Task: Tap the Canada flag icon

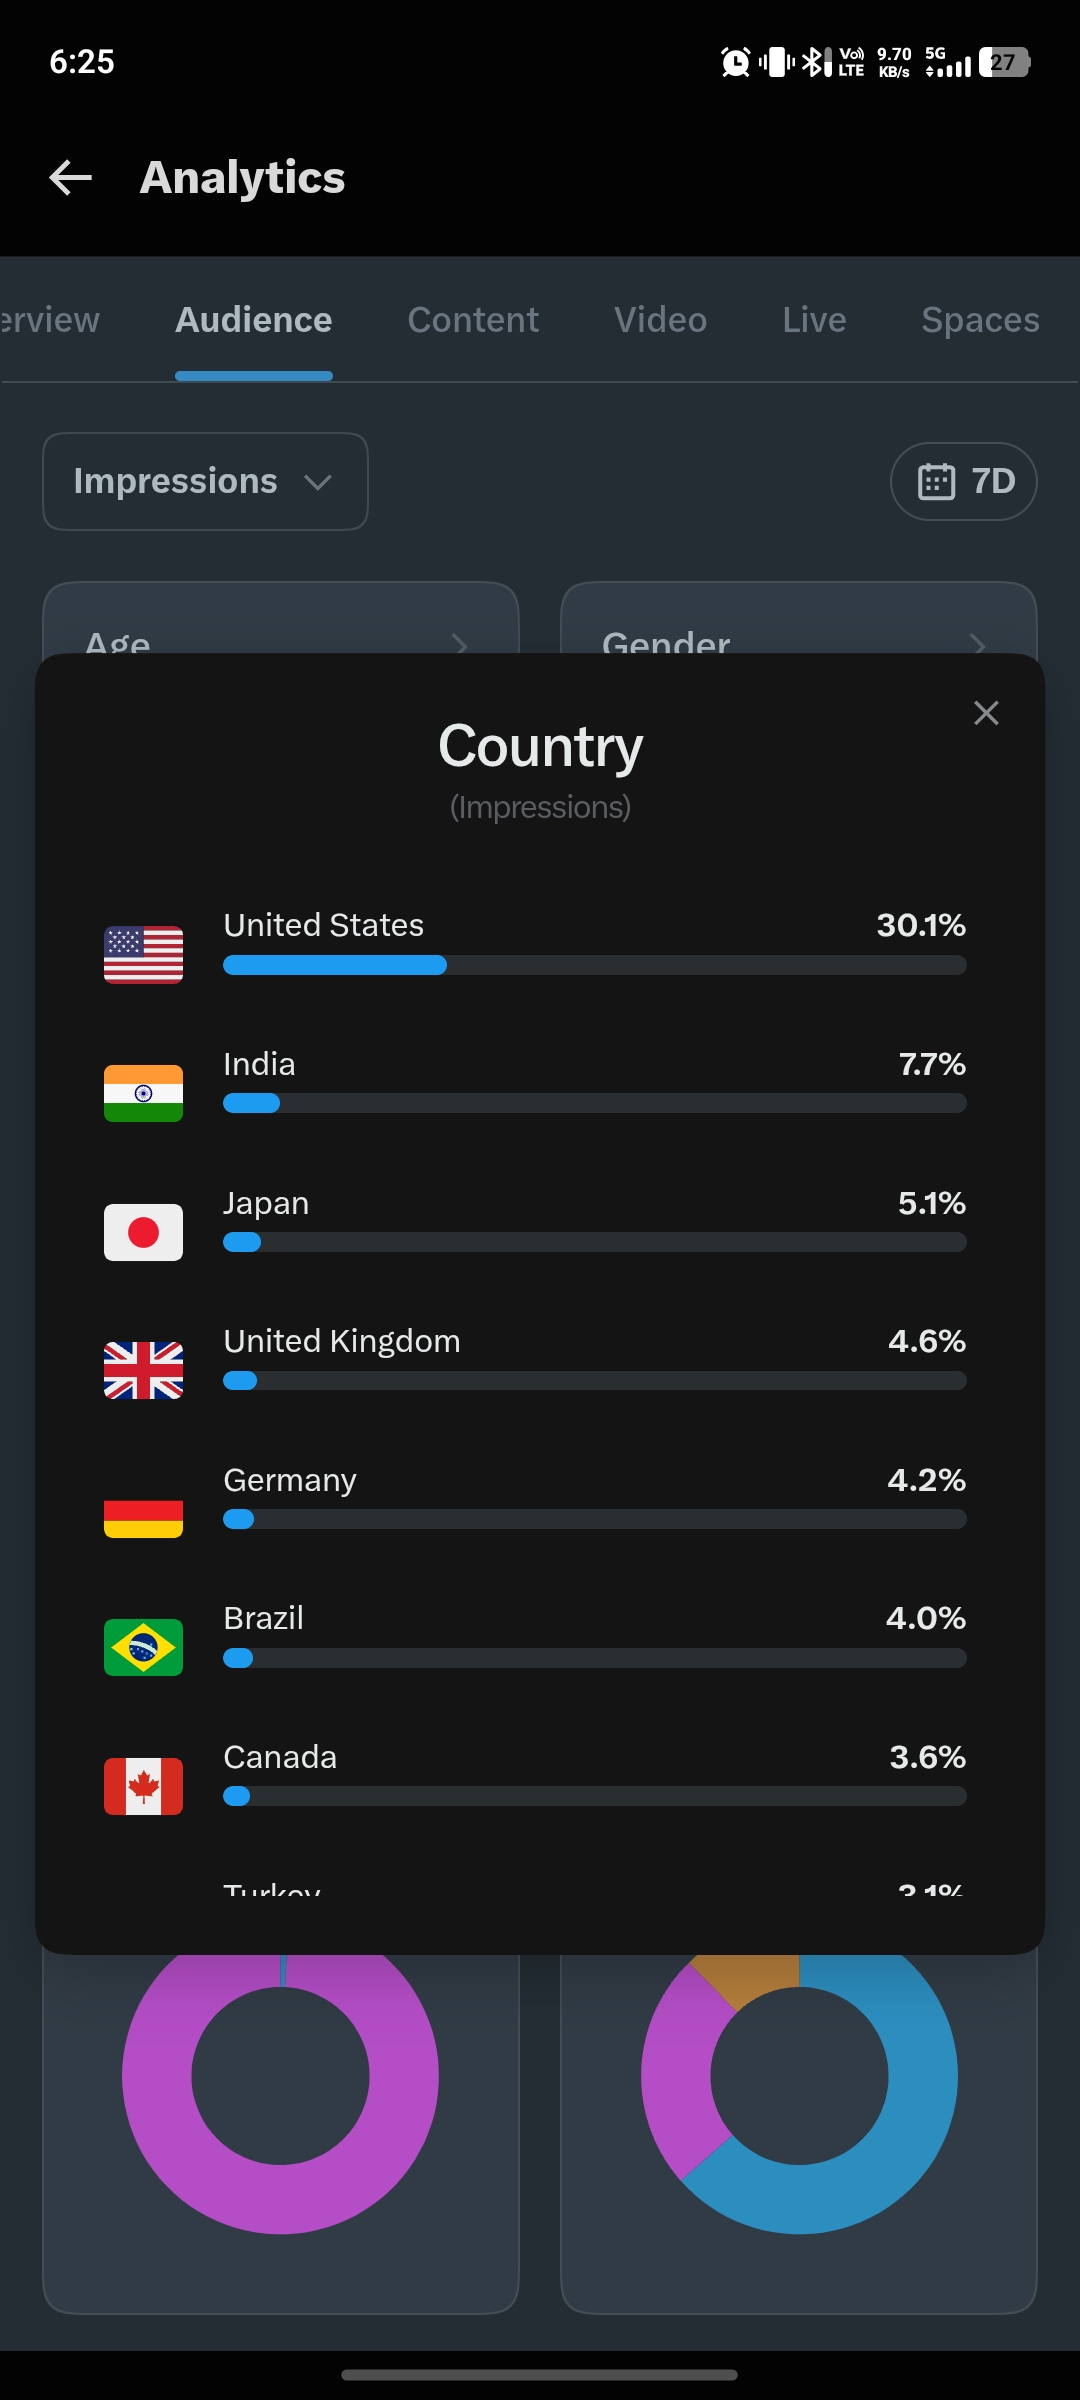Action: (143, 1786)
